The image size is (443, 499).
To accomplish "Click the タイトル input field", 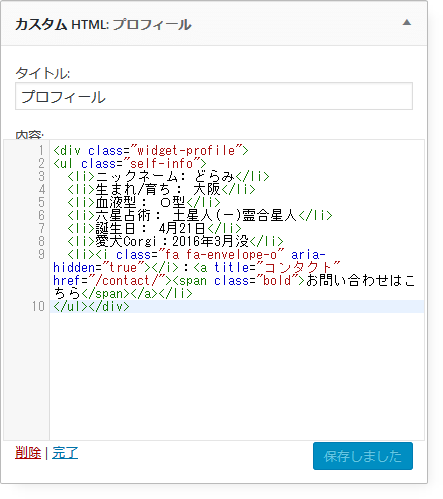I will [x=214, y=96].
